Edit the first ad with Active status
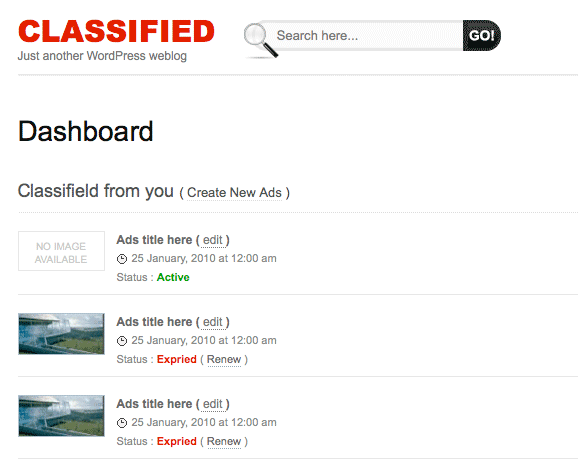Screen dimensions: 578x461 (x=213, y=240)
